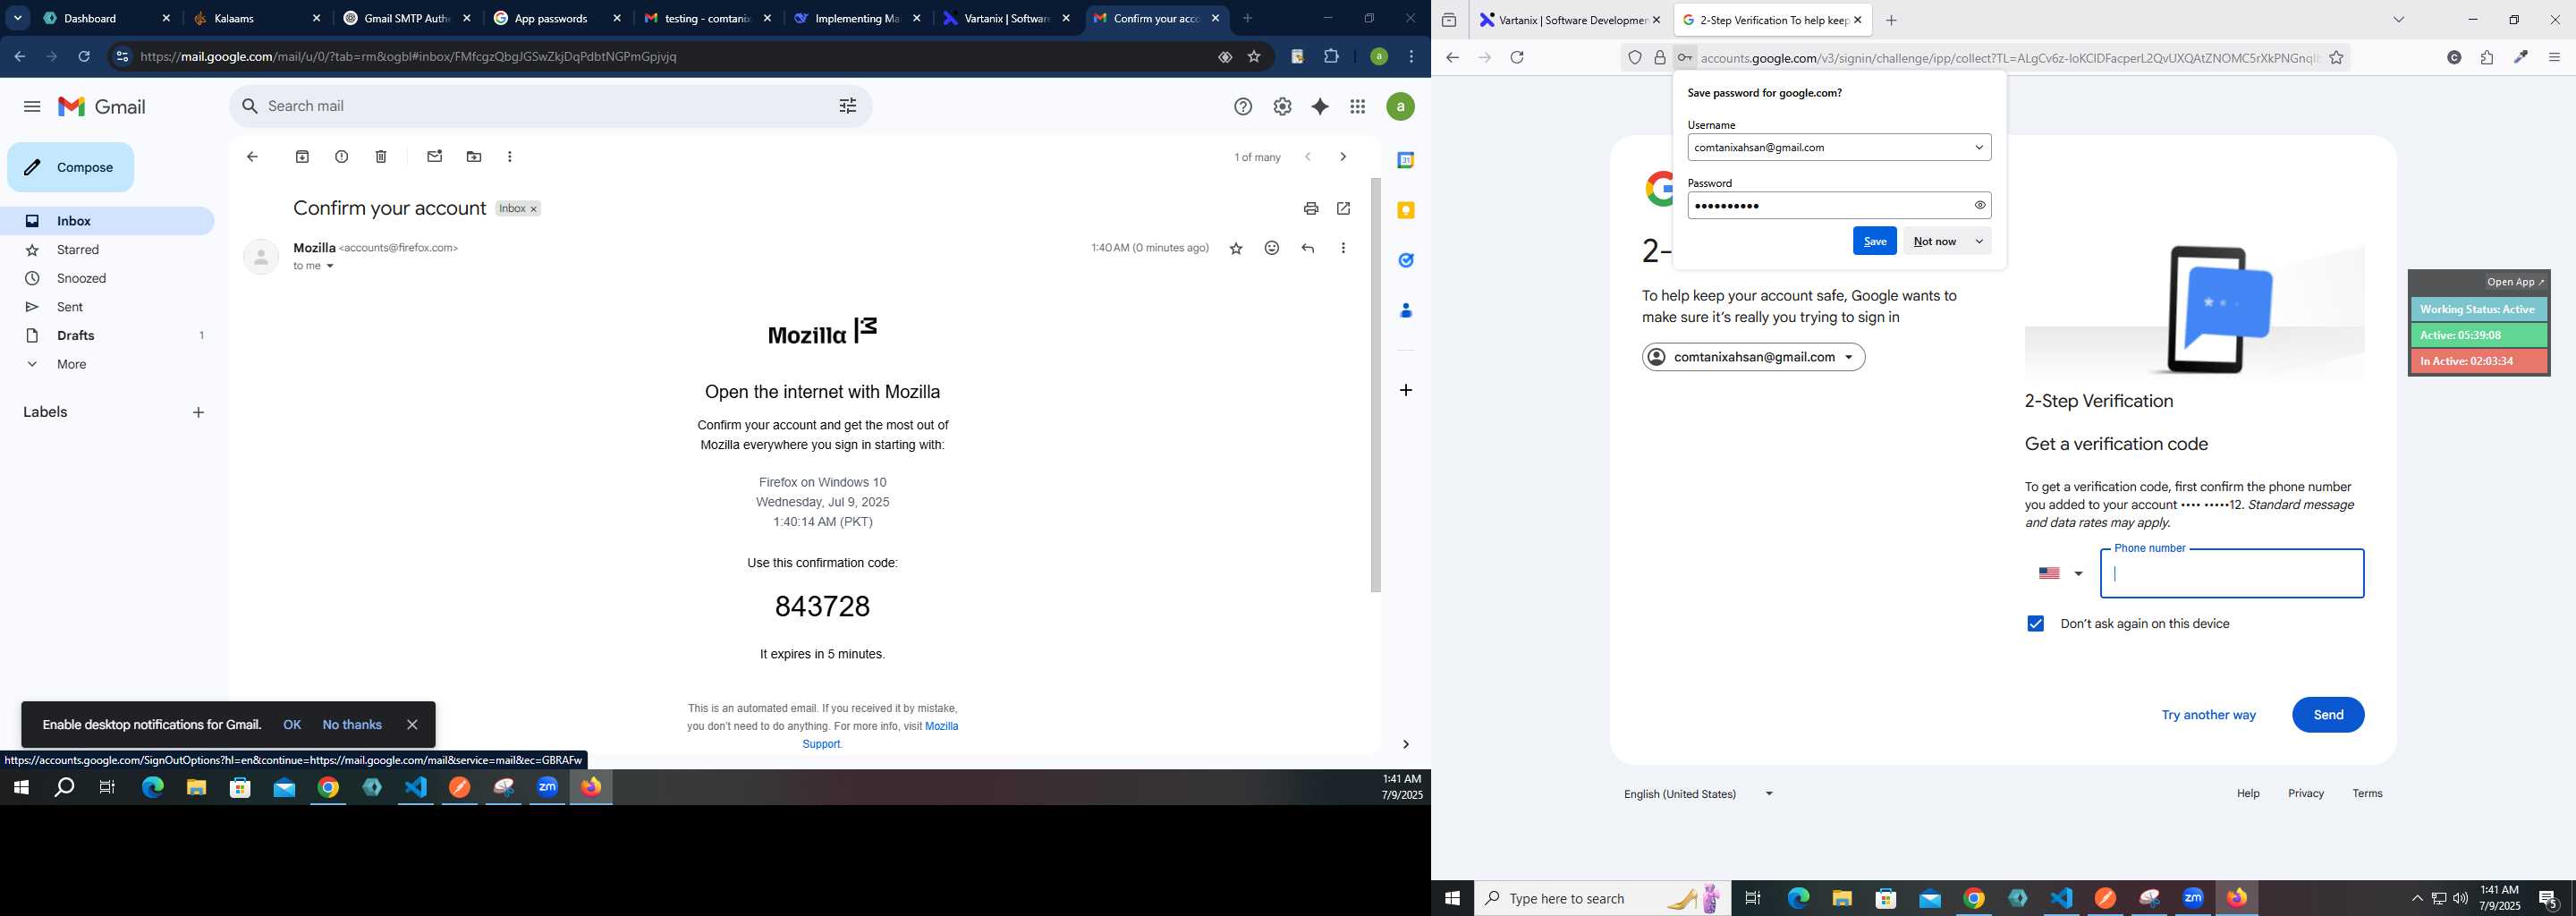The image size is (2576, 916).
Task: Switch to the App passwords tab
Action: (558, 18)
